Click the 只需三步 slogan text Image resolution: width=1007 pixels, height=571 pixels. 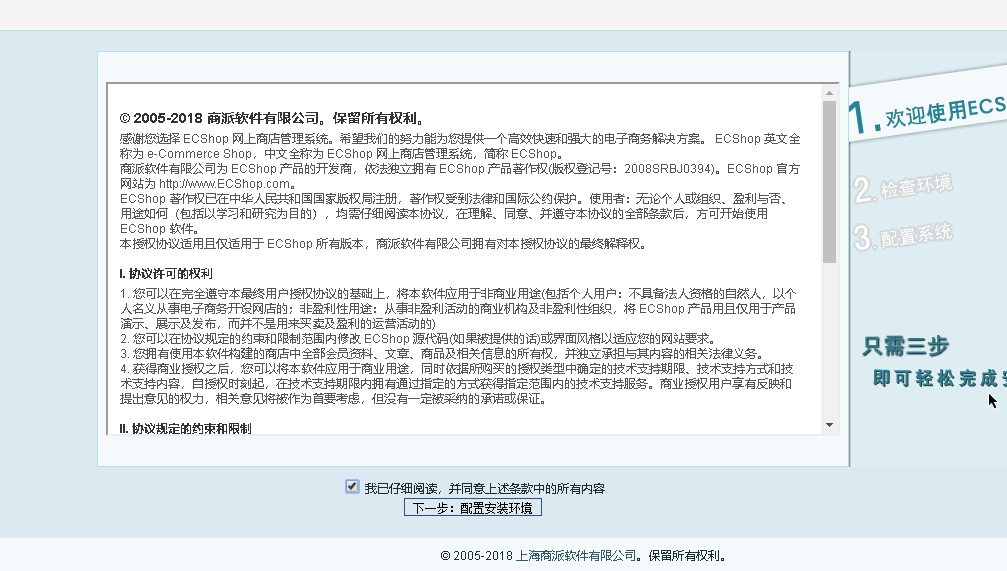point(906,346)
